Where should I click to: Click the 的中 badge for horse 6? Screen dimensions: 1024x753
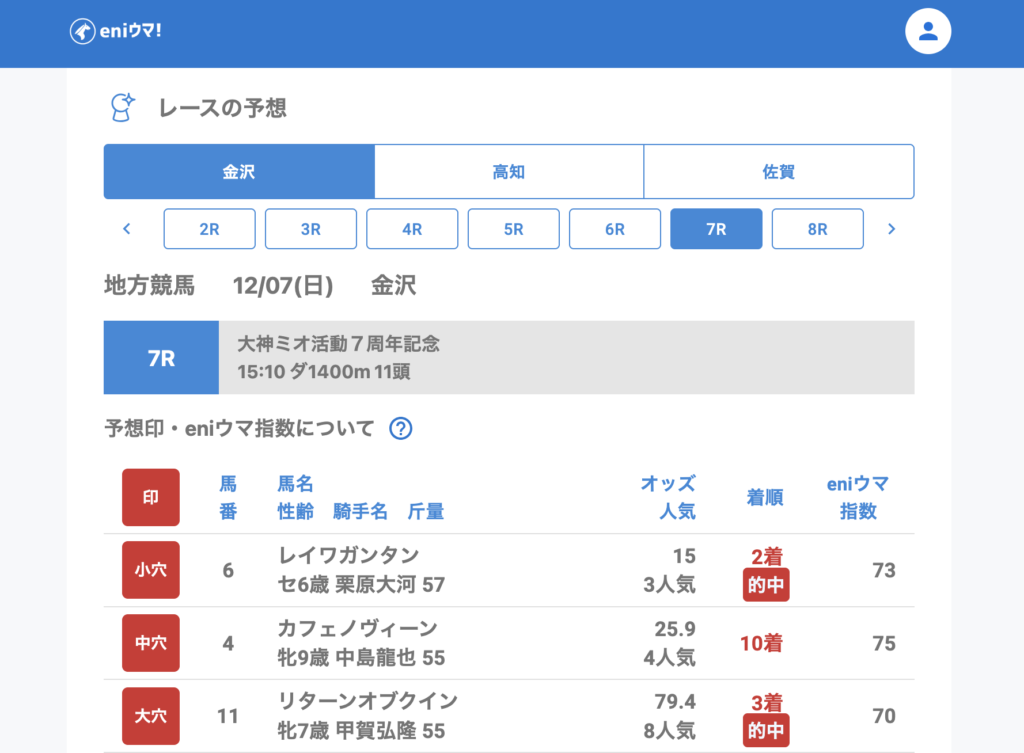tap(766, 586)
